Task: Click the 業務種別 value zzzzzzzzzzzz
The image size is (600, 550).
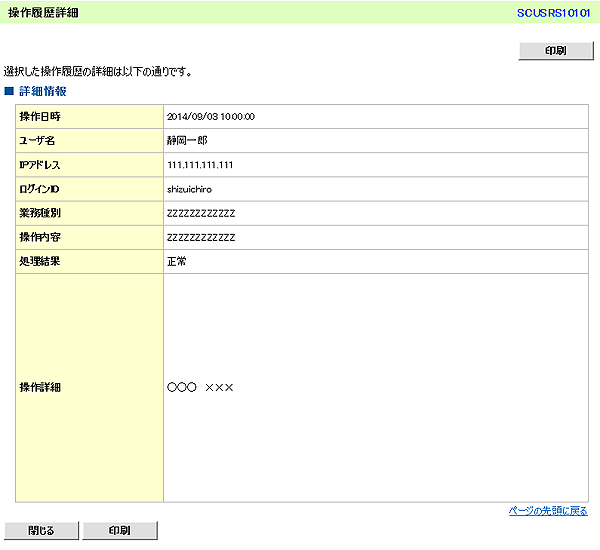Action: pos(201,213)
